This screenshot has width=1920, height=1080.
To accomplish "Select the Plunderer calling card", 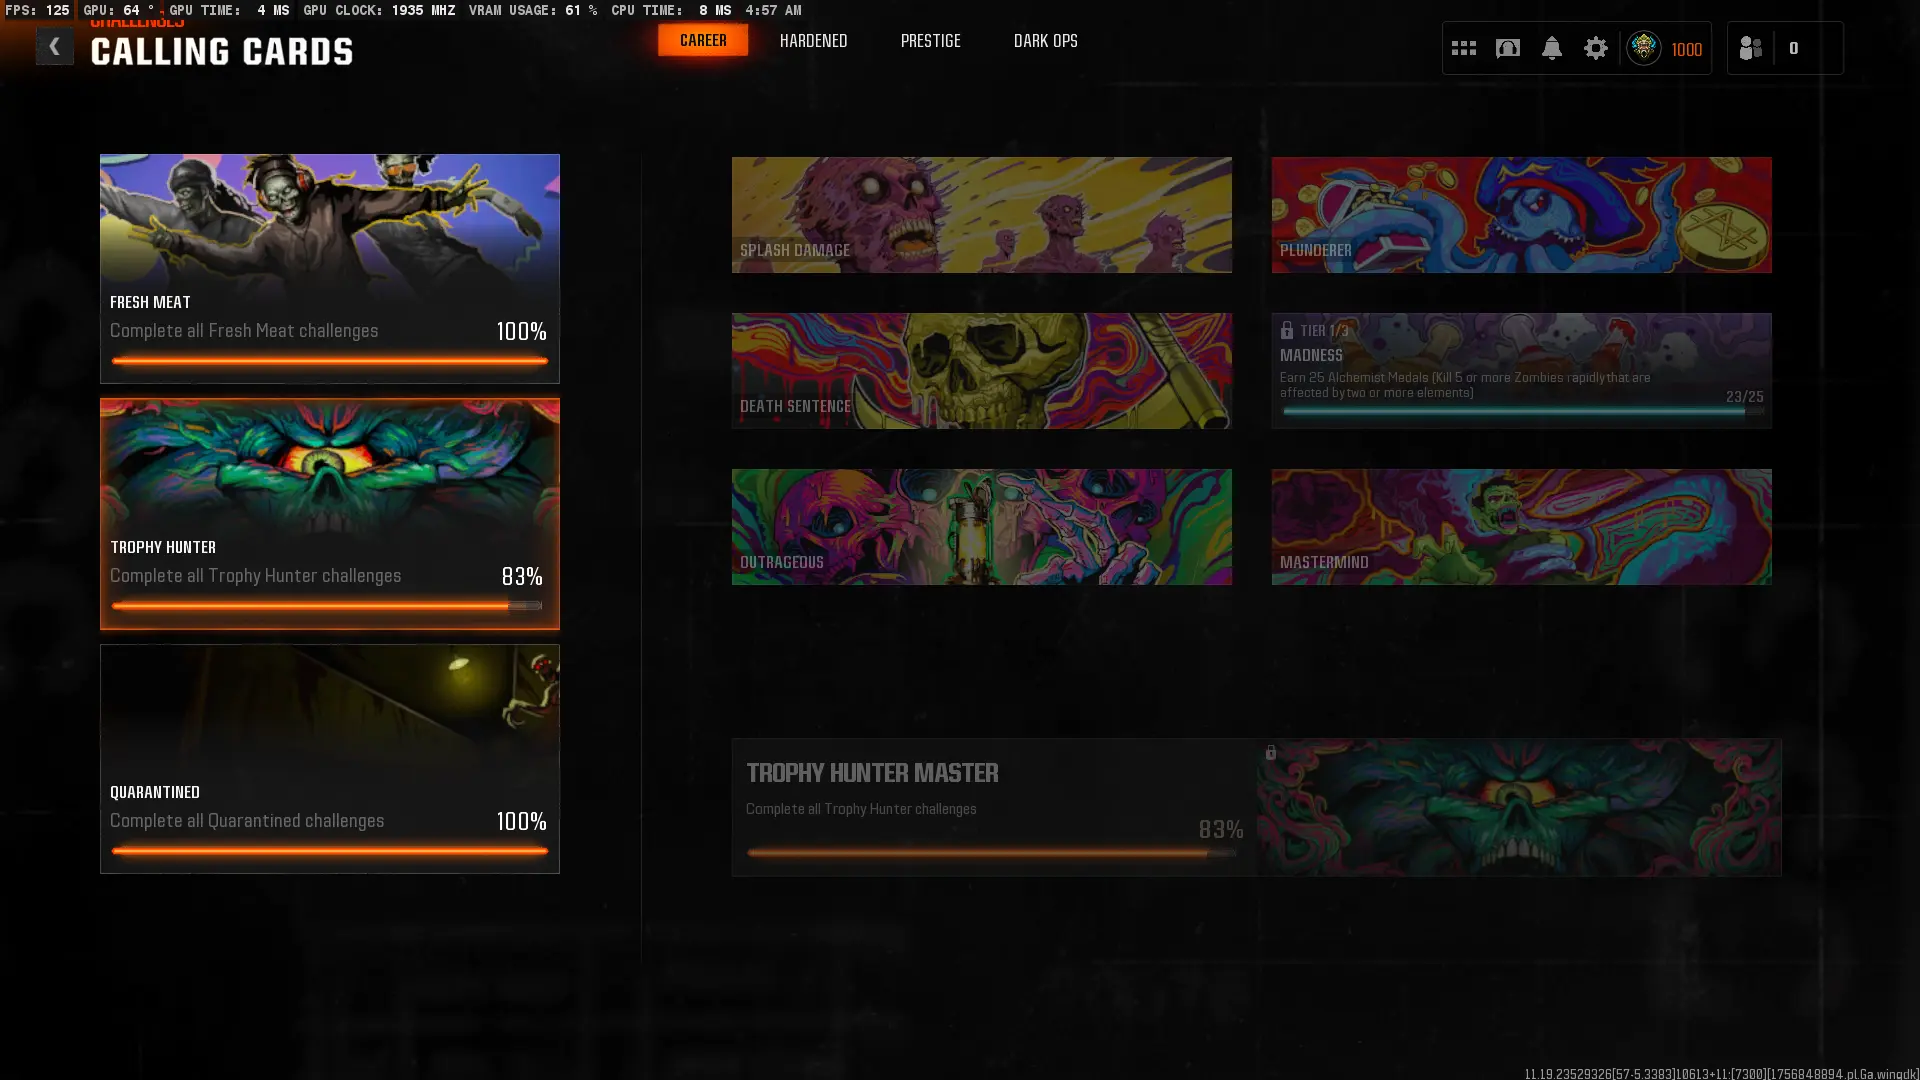I will pos(1521,214).
